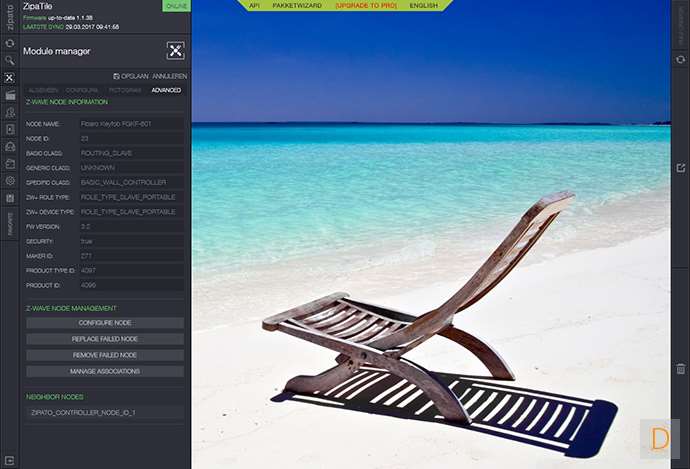Open the search magnifier in left sidebar
Viewport: 690px width, 469px height.
[x=10, y=60]
